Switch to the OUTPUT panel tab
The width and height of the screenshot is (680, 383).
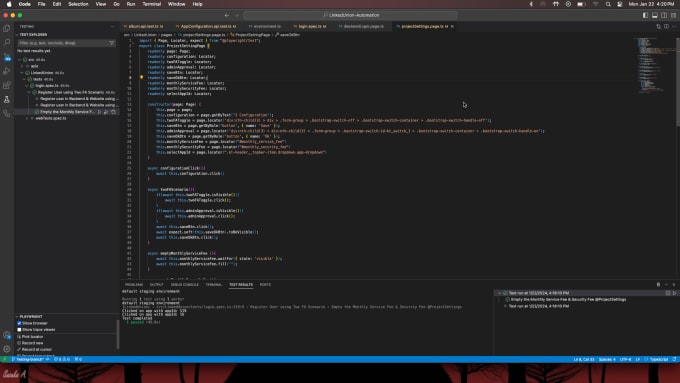[157, 285]
